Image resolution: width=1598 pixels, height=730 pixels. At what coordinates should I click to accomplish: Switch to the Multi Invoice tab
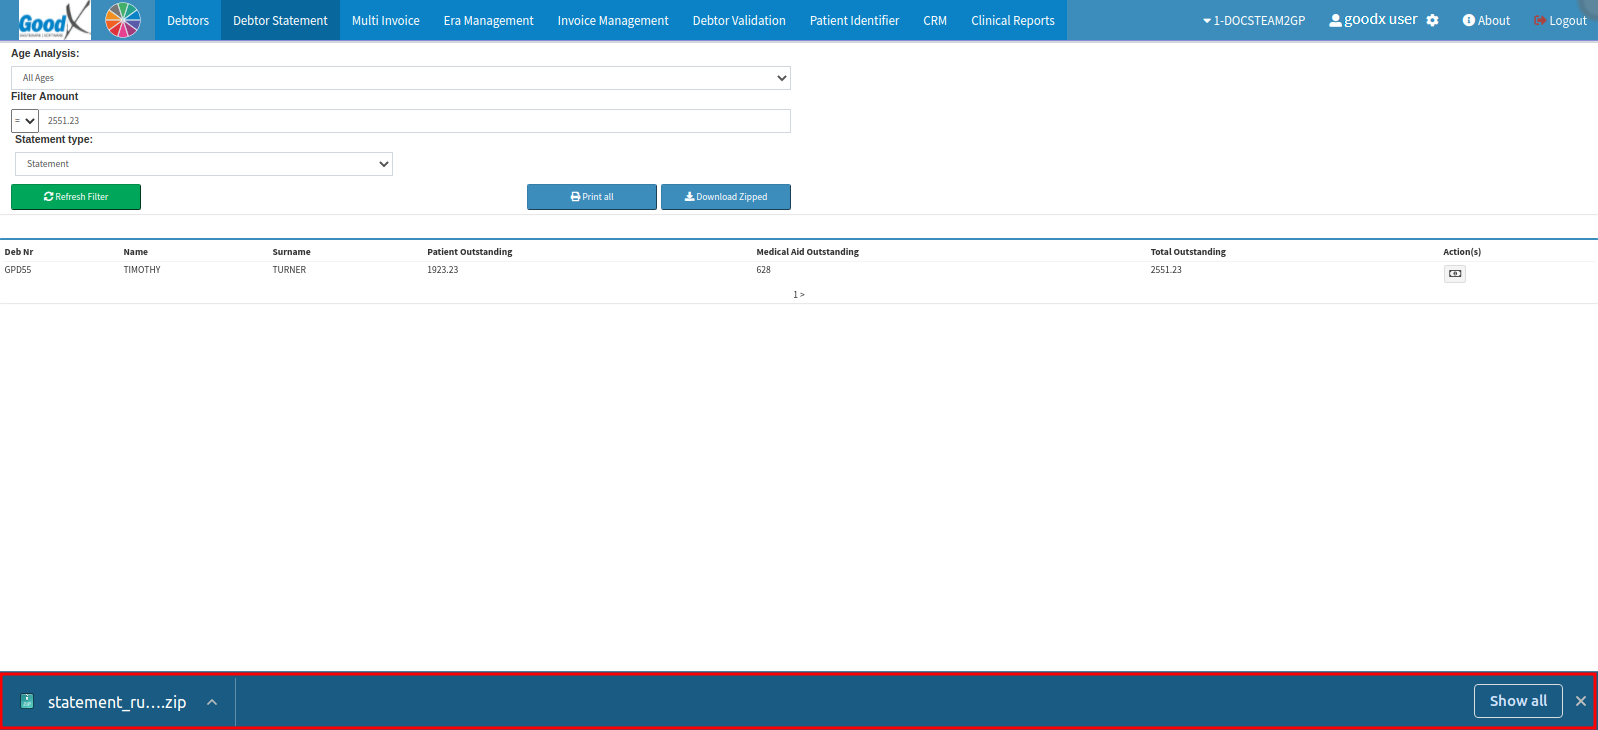[x=385, y=20]
